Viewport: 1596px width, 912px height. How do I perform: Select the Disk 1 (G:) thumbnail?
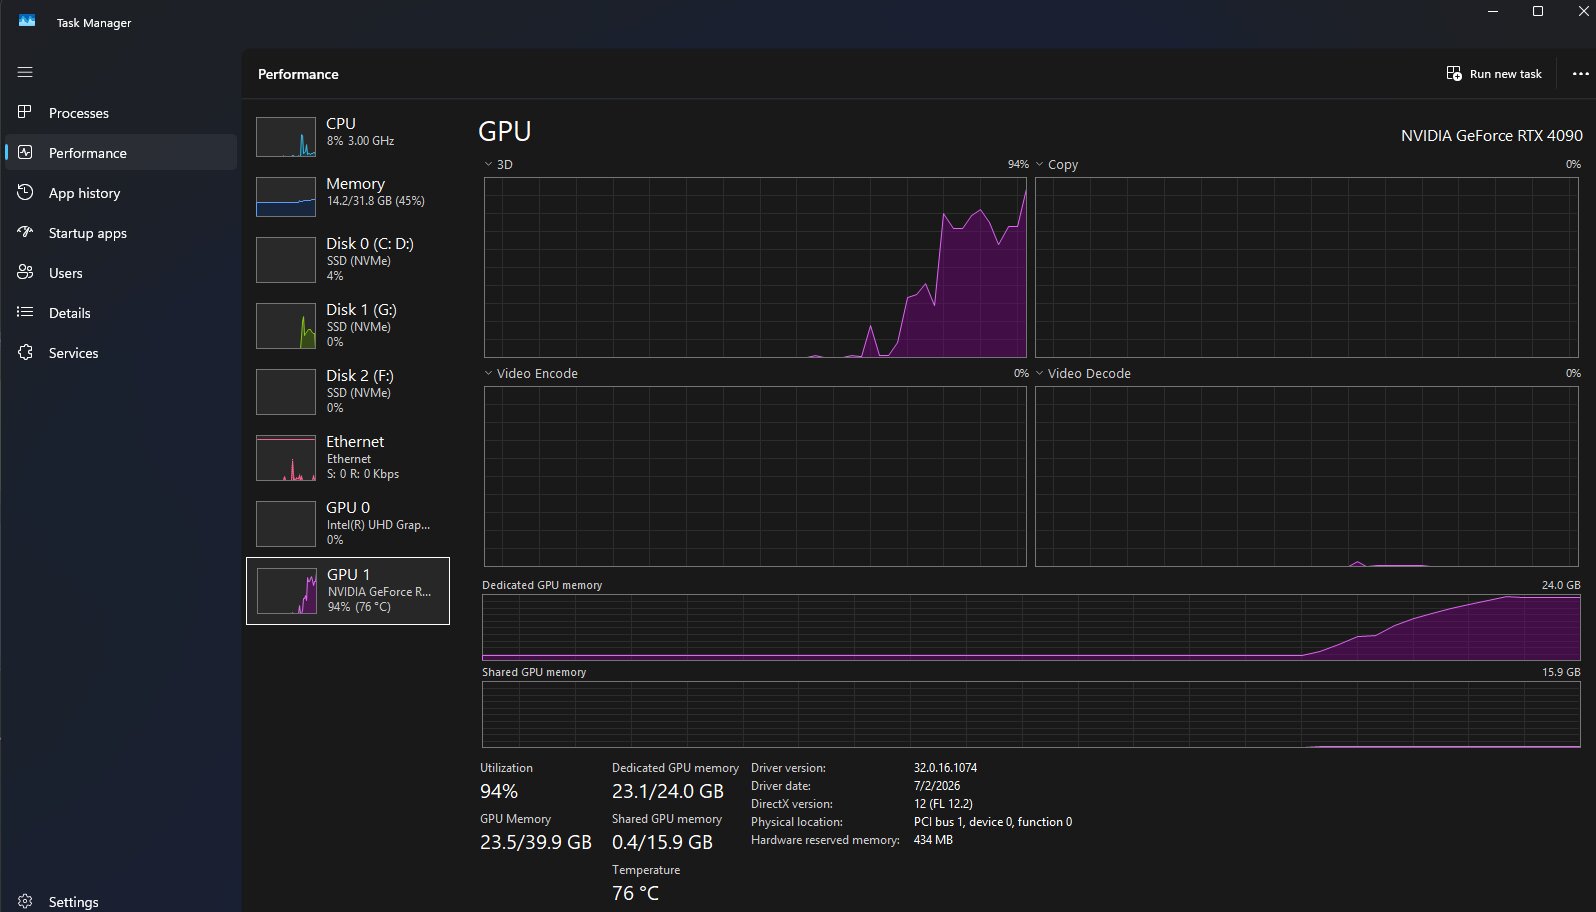click(x=286, y=326)
